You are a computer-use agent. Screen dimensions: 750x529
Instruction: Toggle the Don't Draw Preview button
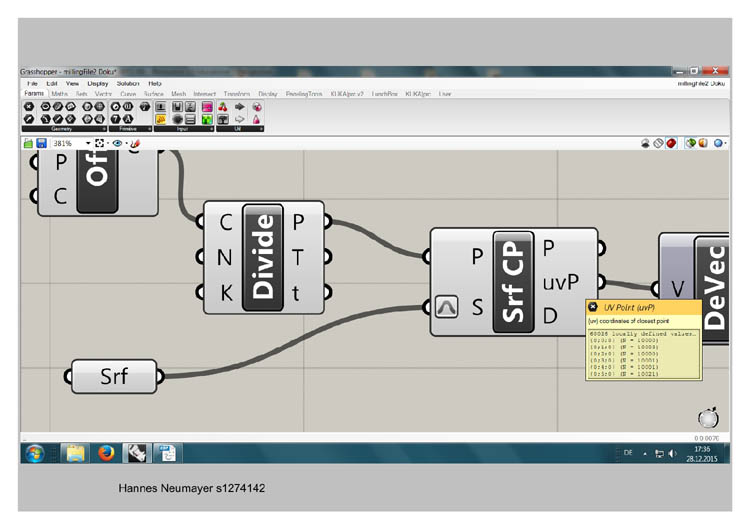click(645, 143)
